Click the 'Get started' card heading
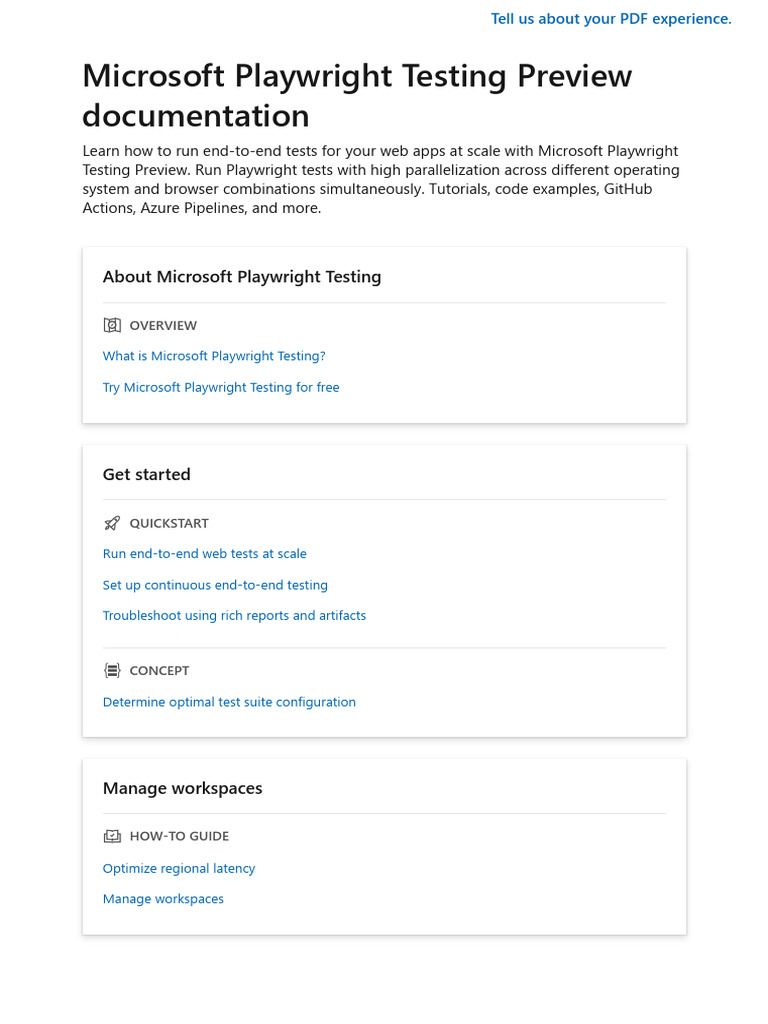Screen dimensions: 768x1024 146,474
